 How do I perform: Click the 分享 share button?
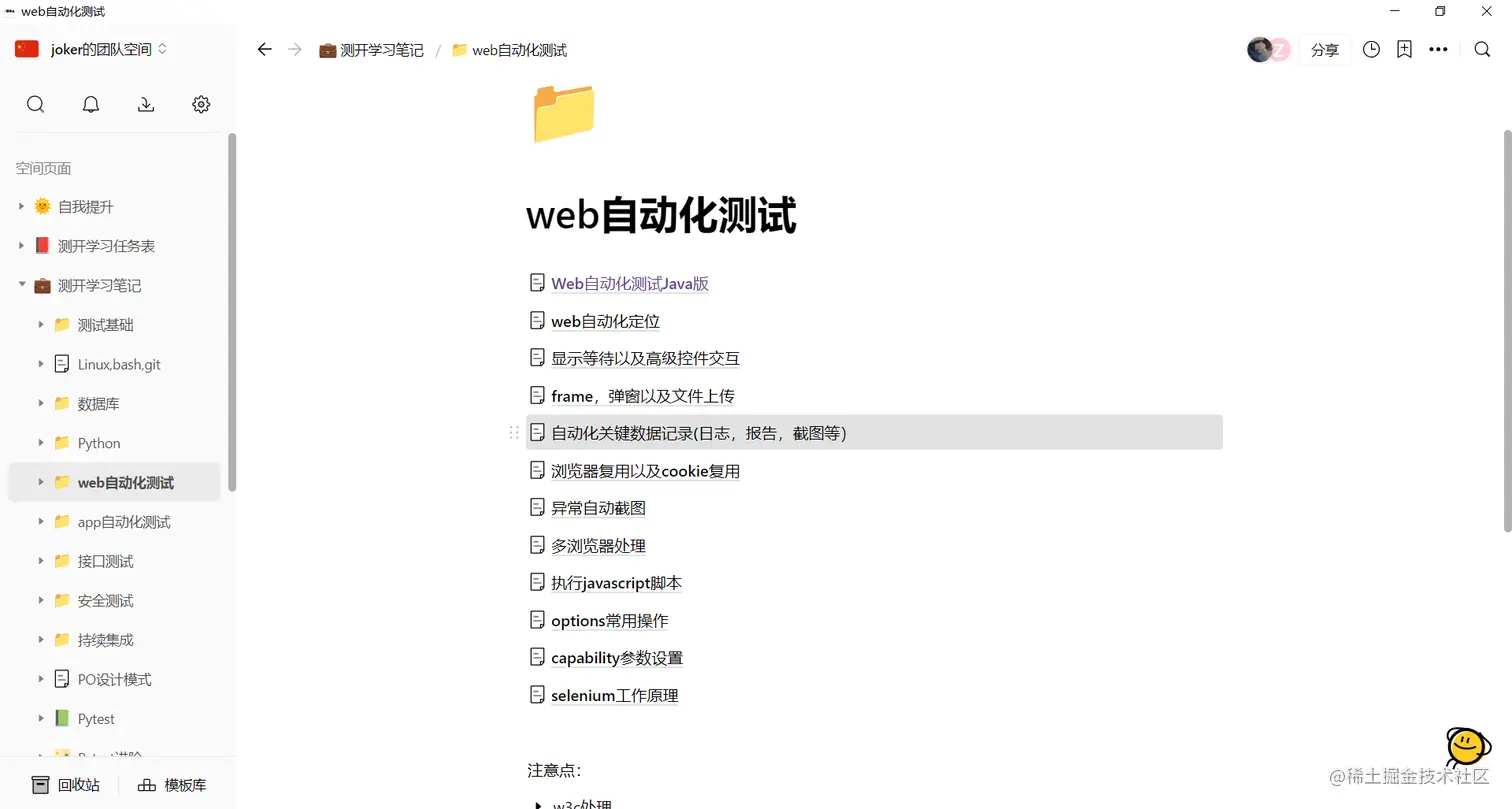pyautogui.click(x=1325, y=49)
